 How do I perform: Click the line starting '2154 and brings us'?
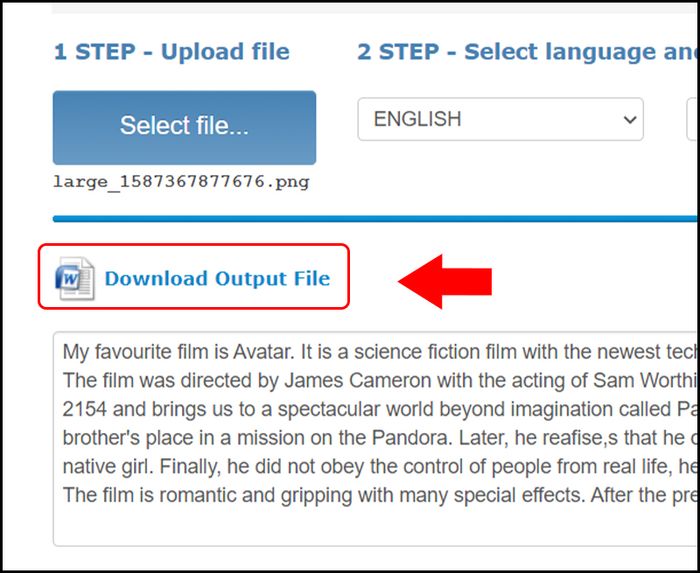pos(379,409)
